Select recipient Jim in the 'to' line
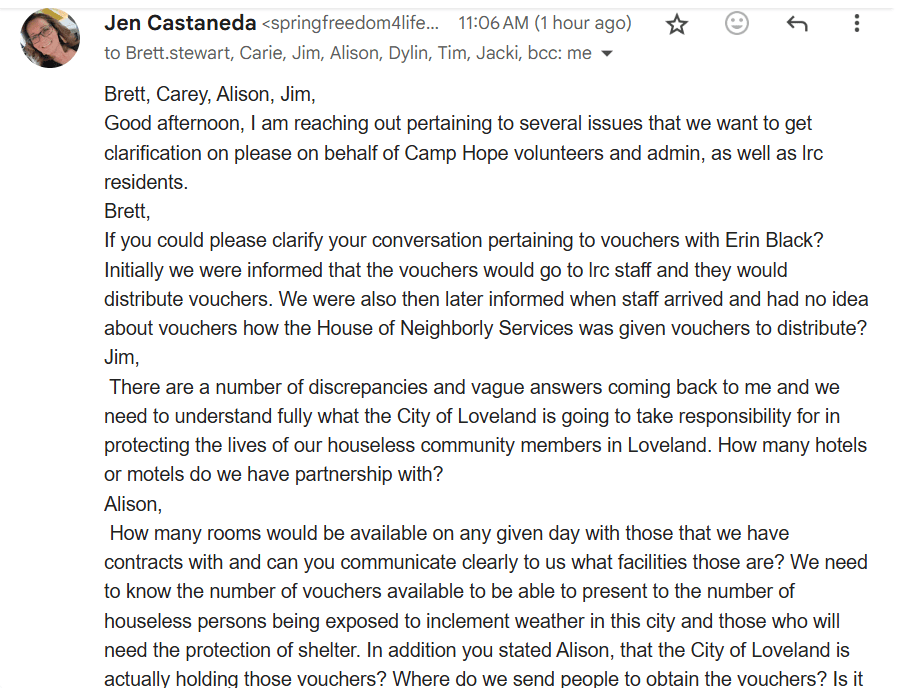Image resolution: width=897 pixels, height=688 pixels. pos(305,53)
